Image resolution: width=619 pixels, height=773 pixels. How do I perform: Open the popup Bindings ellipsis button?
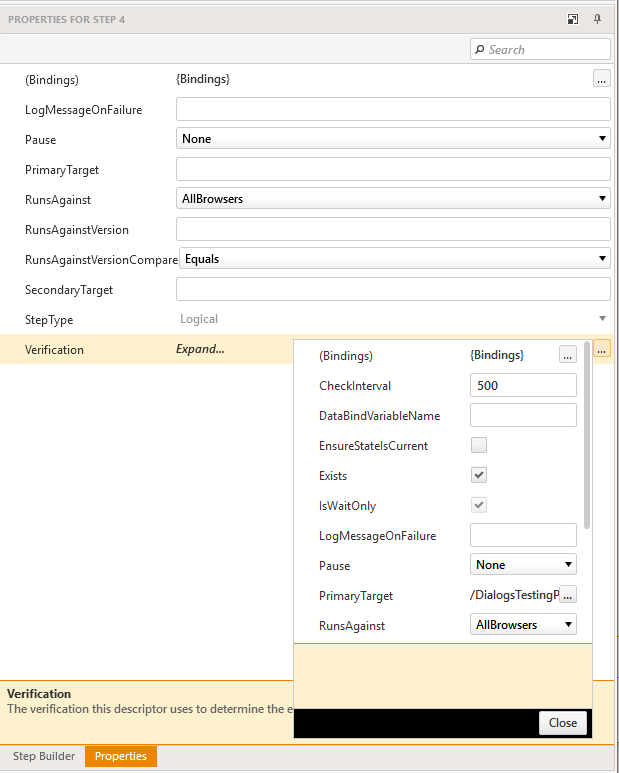tap(567, 355)
